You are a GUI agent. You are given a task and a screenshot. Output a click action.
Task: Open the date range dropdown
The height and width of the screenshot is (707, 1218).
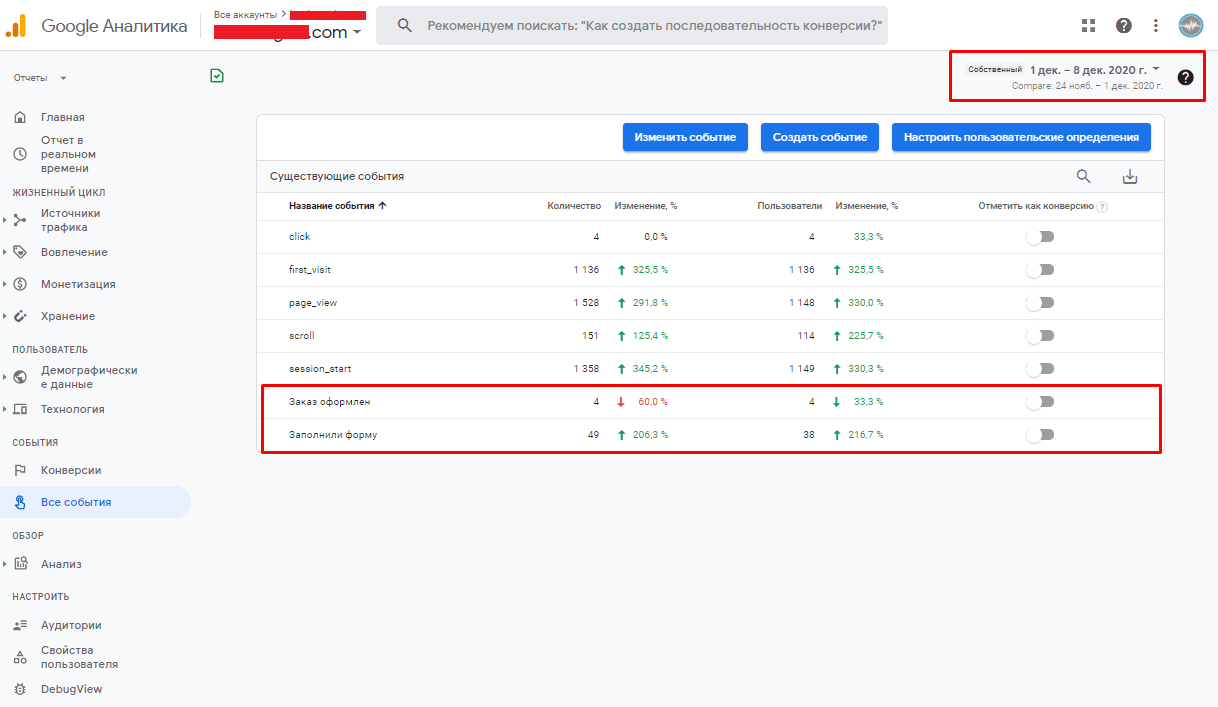pos(1094,70)
